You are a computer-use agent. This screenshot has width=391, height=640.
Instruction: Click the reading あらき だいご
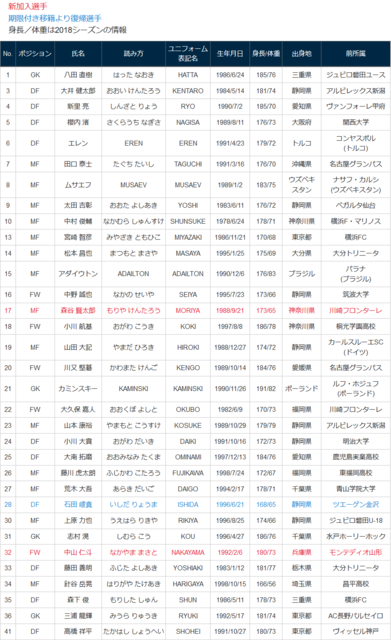(133, 489)
